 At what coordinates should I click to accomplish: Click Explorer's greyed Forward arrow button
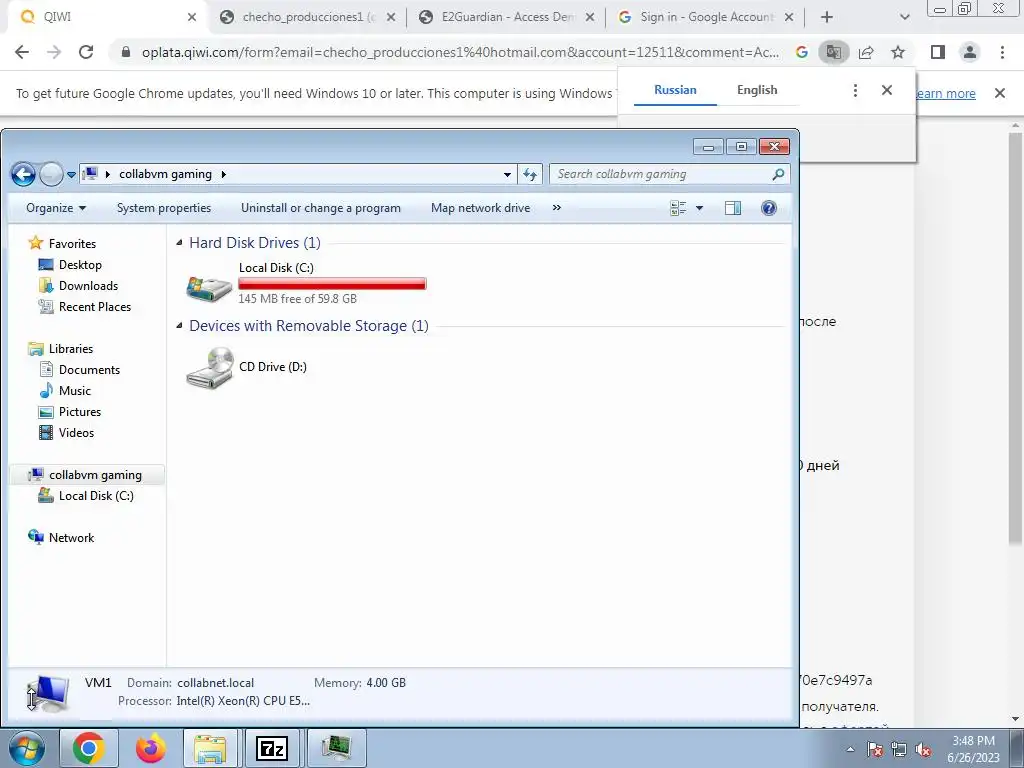pos(51,174)
